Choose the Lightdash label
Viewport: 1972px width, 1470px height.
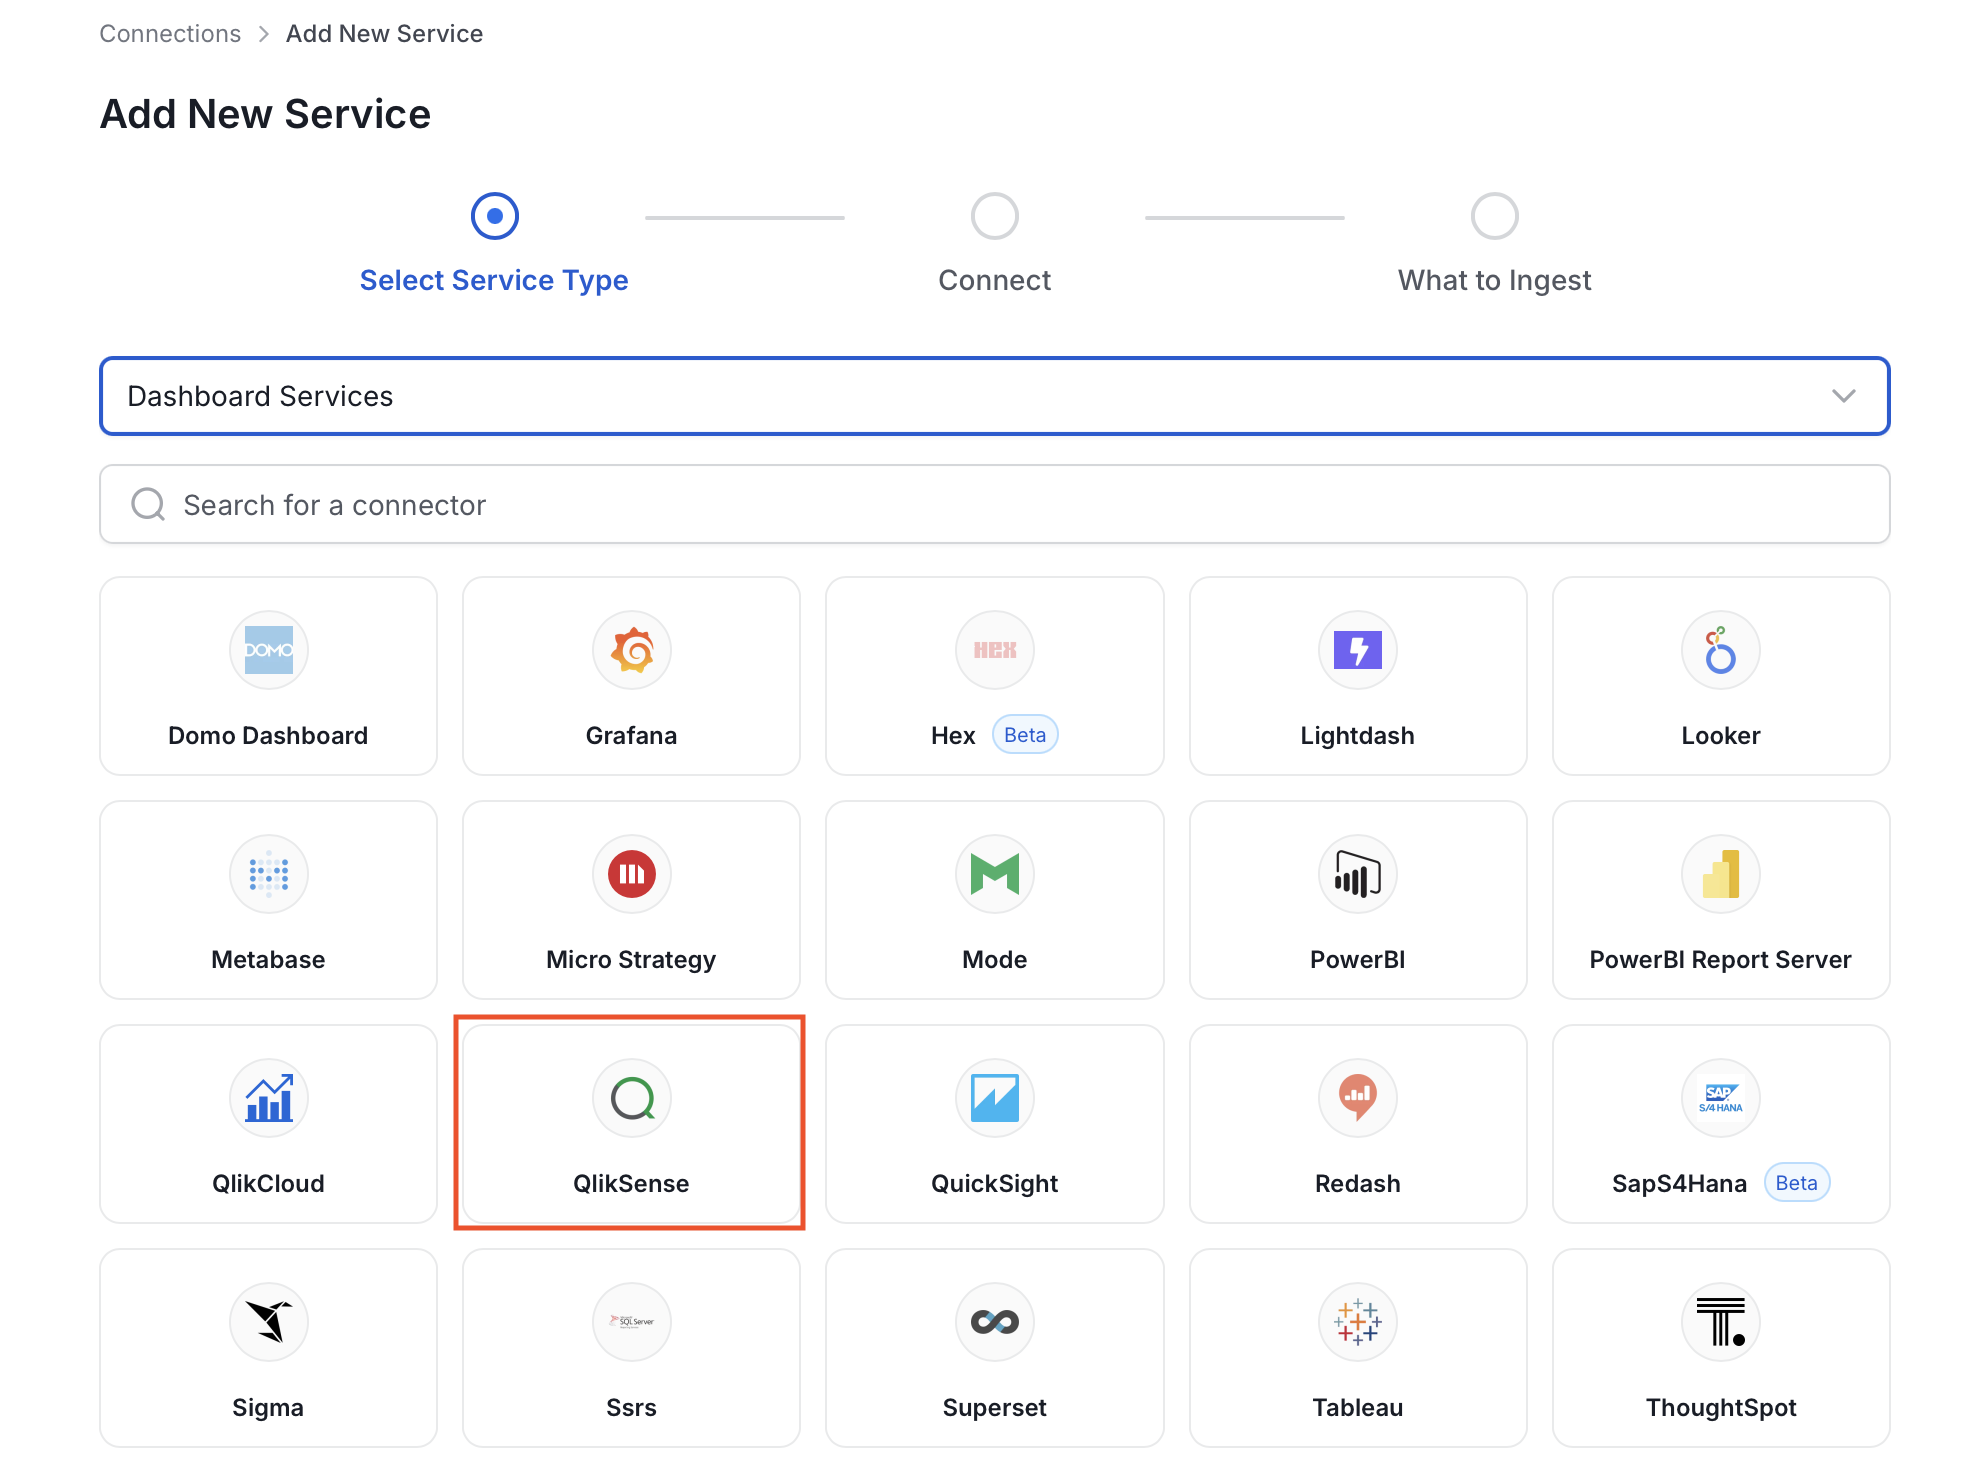coord(1358,735)
